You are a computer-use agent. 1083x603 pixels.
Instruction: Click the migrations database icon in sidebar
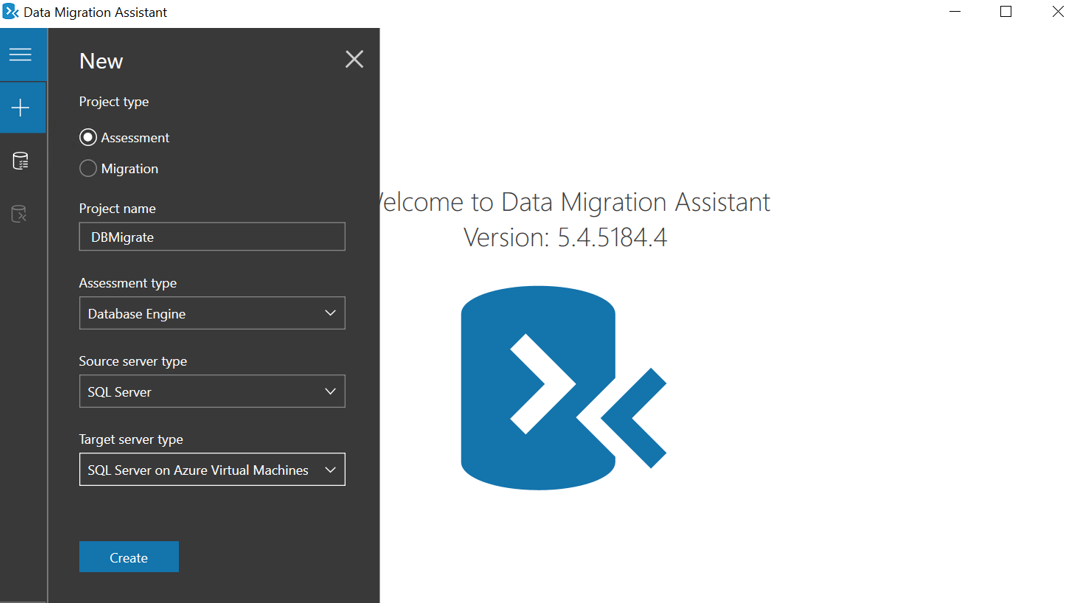click(20, 214)
